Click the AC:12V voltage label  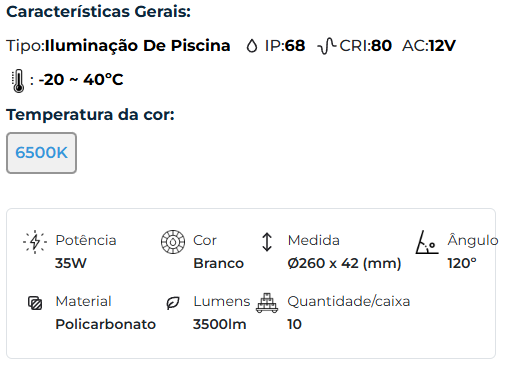click(x=429, y=46)
